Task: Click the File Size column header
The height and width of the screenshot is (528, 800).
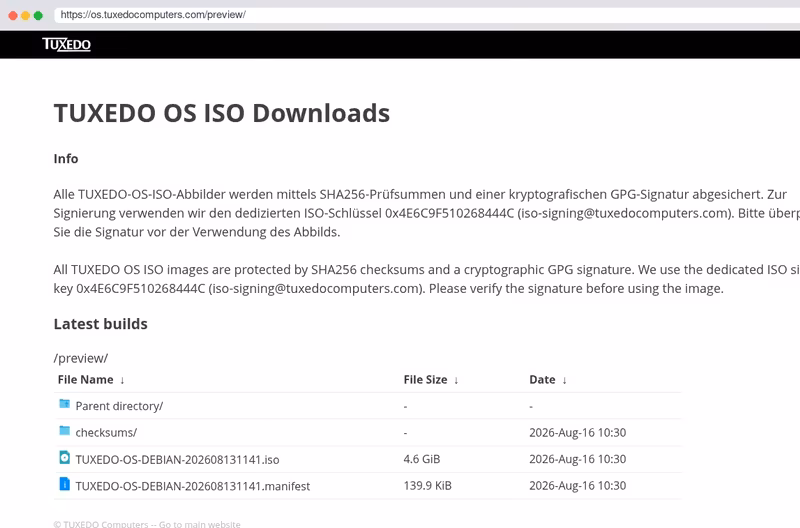Action: click(x=425, y=380)
